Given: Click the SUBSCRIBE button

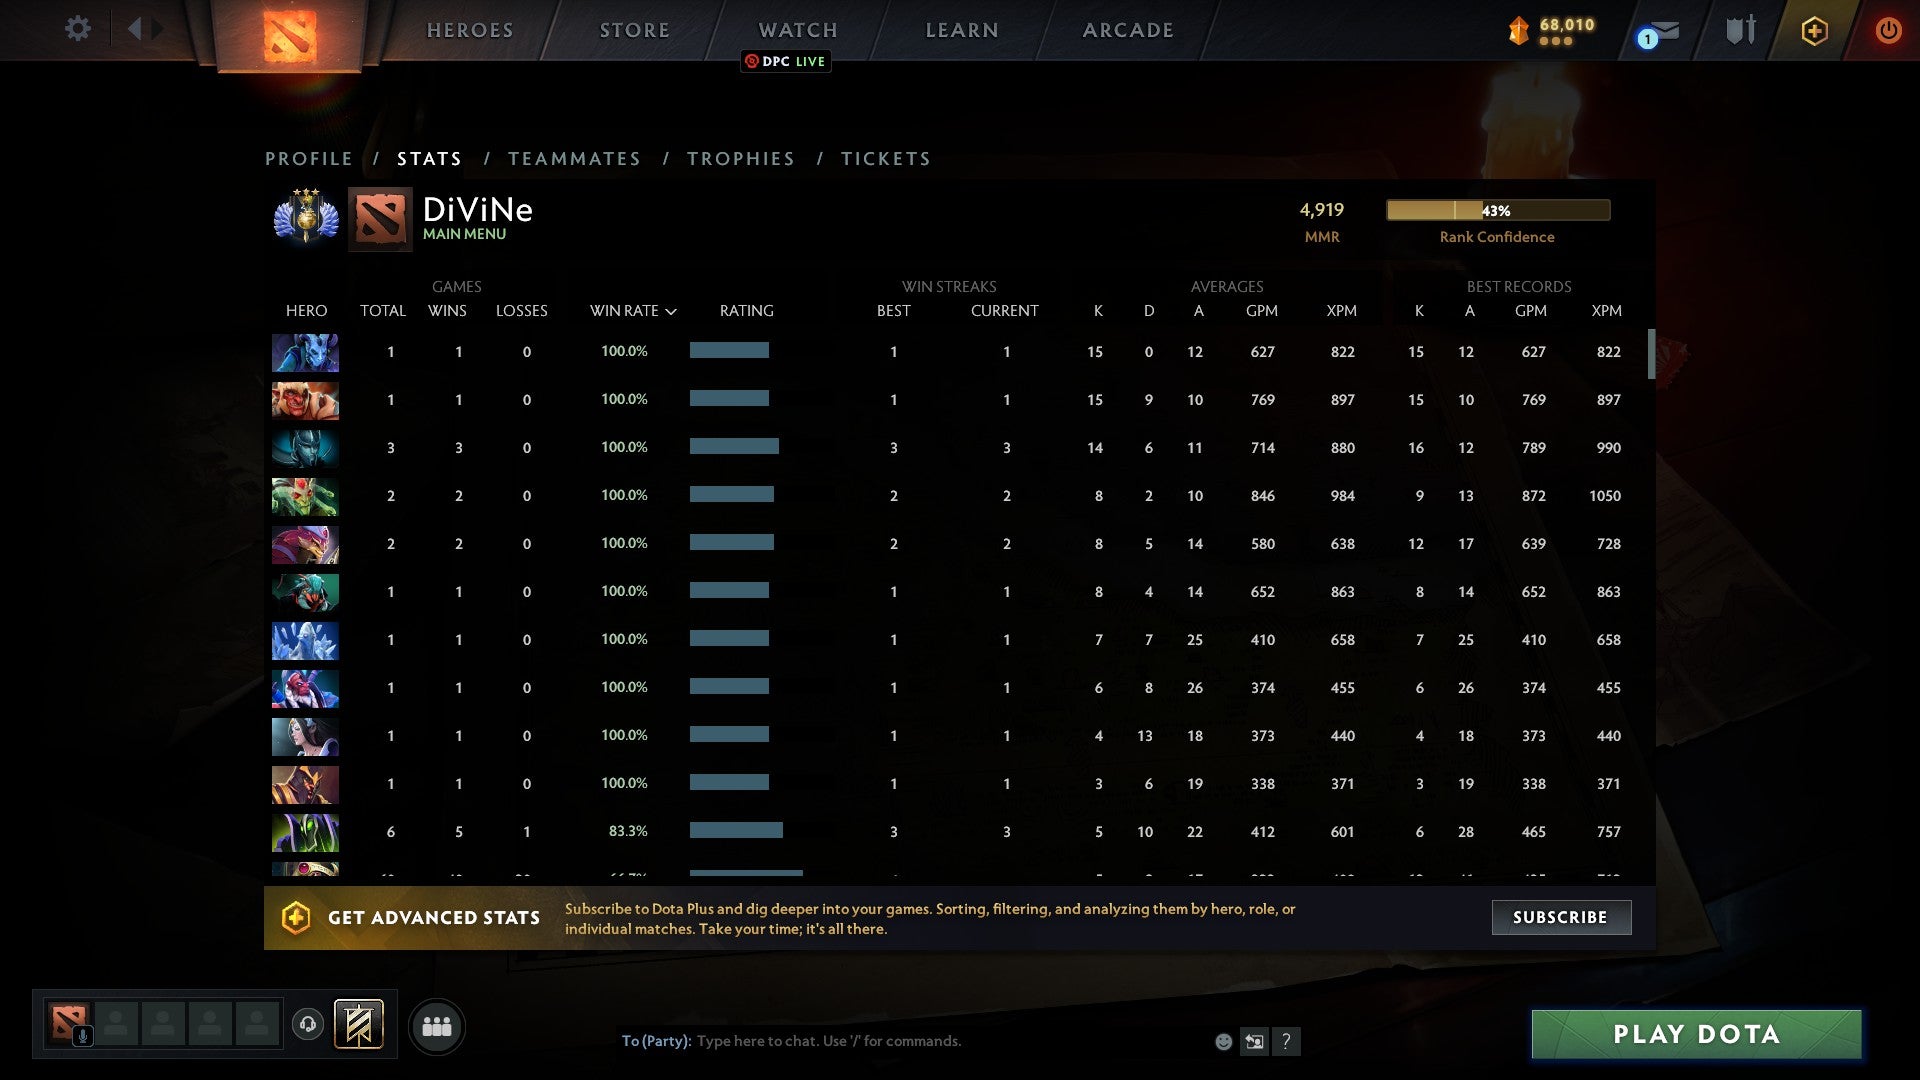Looking at the screenshot, I should pos(1560,917).
